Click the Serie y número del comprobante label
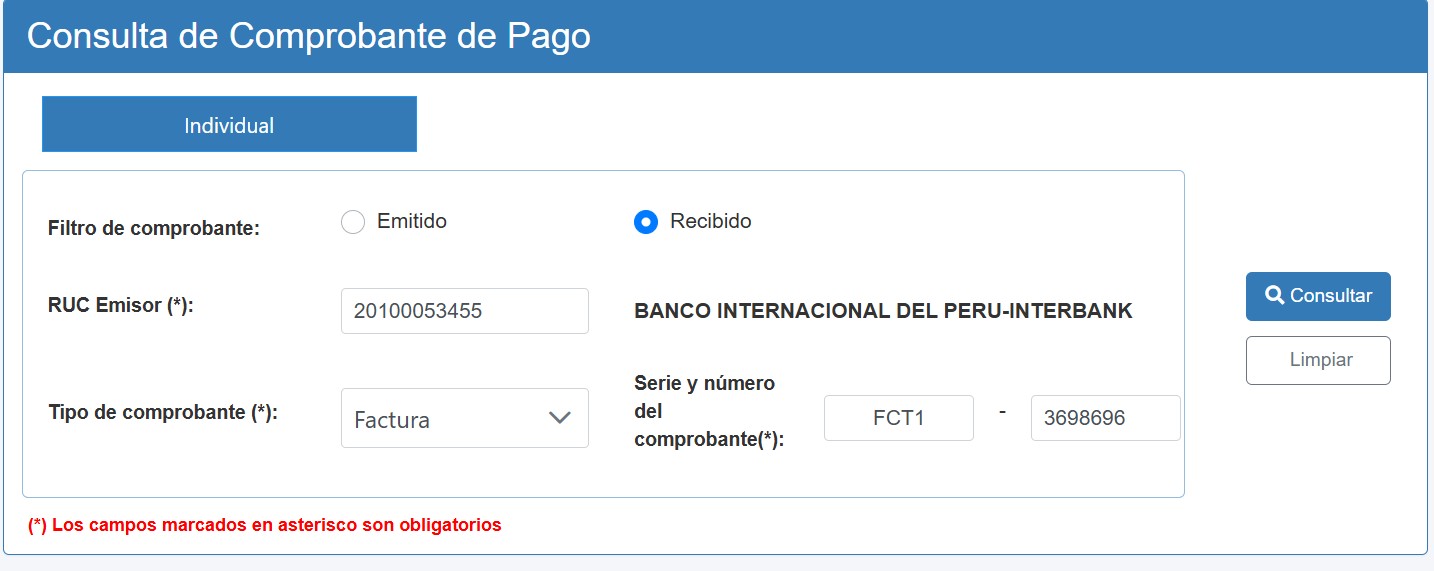 (x=708, y=411)
